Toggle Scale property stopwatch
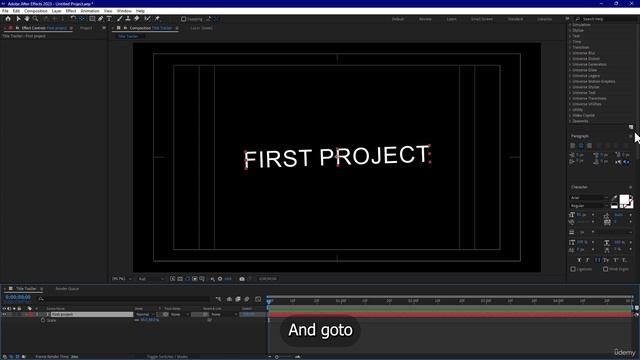640x360 pixels. pyautogui.click(x=43, y=320)
